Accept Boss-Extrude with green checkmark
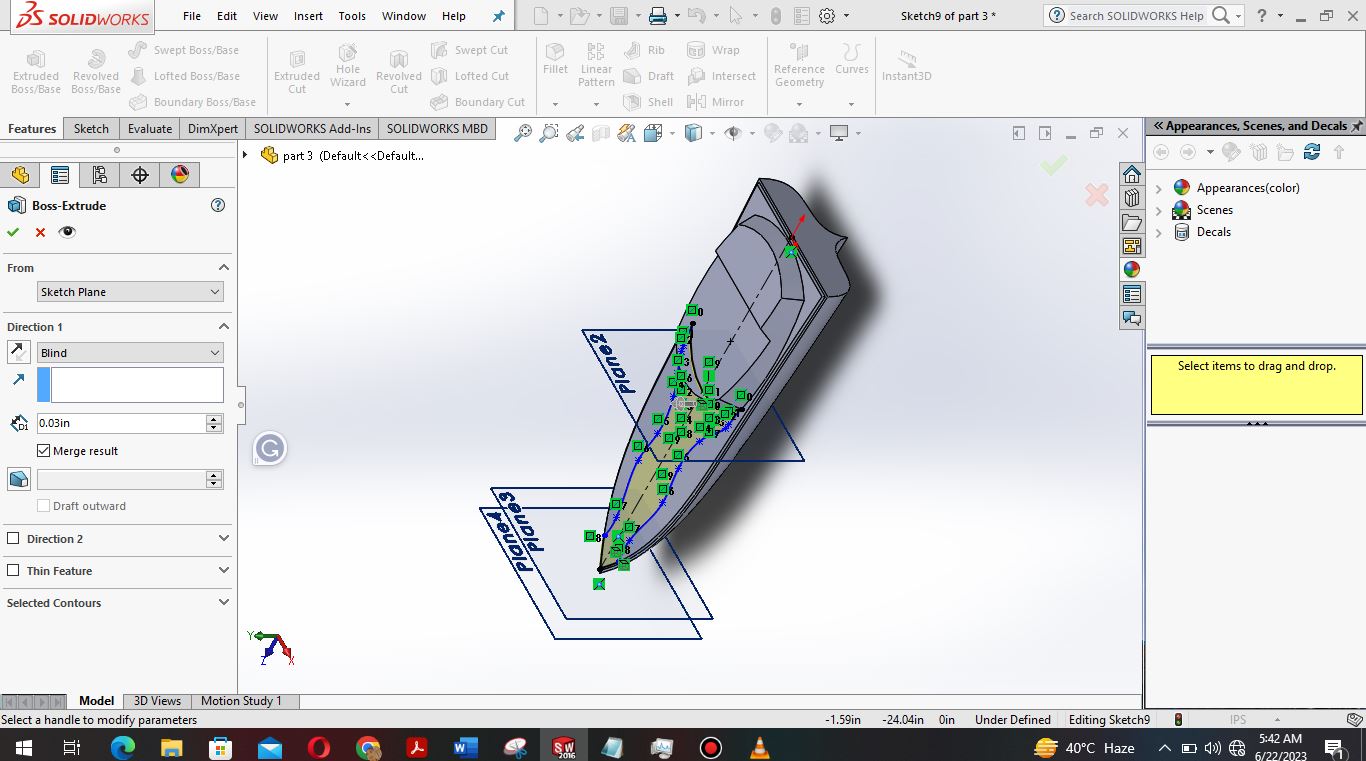Image resolution: width=1366 pixels, height=761 pixels. pos(13,232)
